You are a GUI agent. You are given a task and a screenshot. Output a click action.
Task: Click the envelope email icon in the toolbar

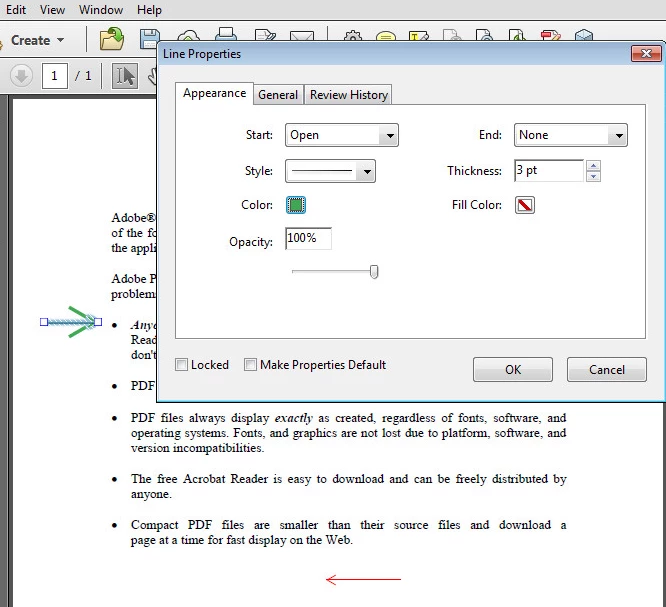click(302, 36)
